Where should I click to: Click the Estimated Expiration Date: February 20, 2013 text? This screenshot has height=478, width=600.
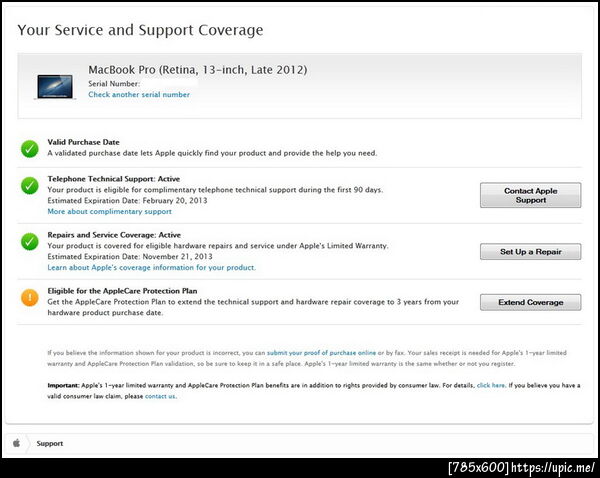[127, 201]
